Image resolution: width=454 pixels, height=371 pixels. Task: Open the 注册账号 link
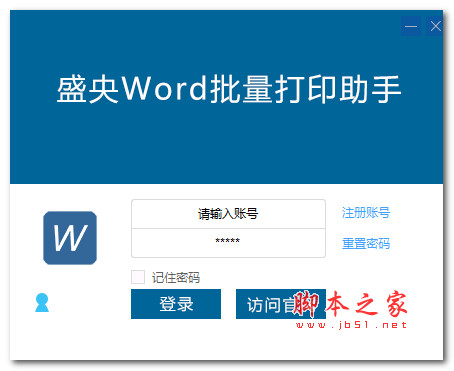pos(366,212)
